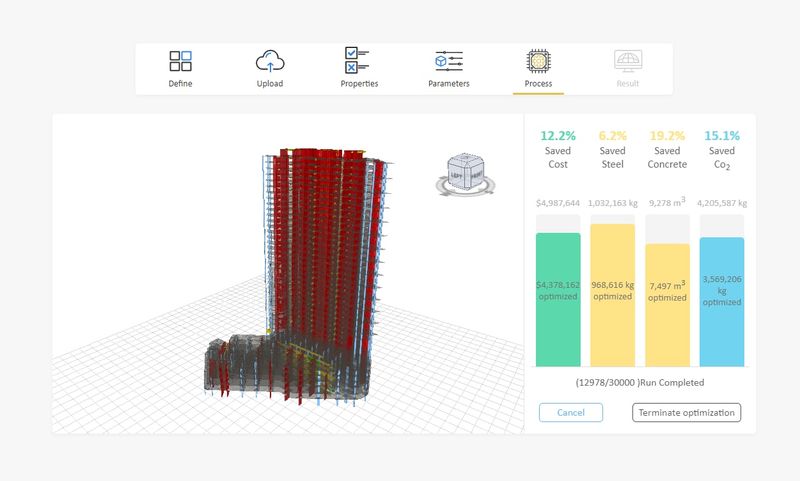Screen dimensions: 800x481
Task: Click the Parameters tab label
Action: [x=448, y=84]
